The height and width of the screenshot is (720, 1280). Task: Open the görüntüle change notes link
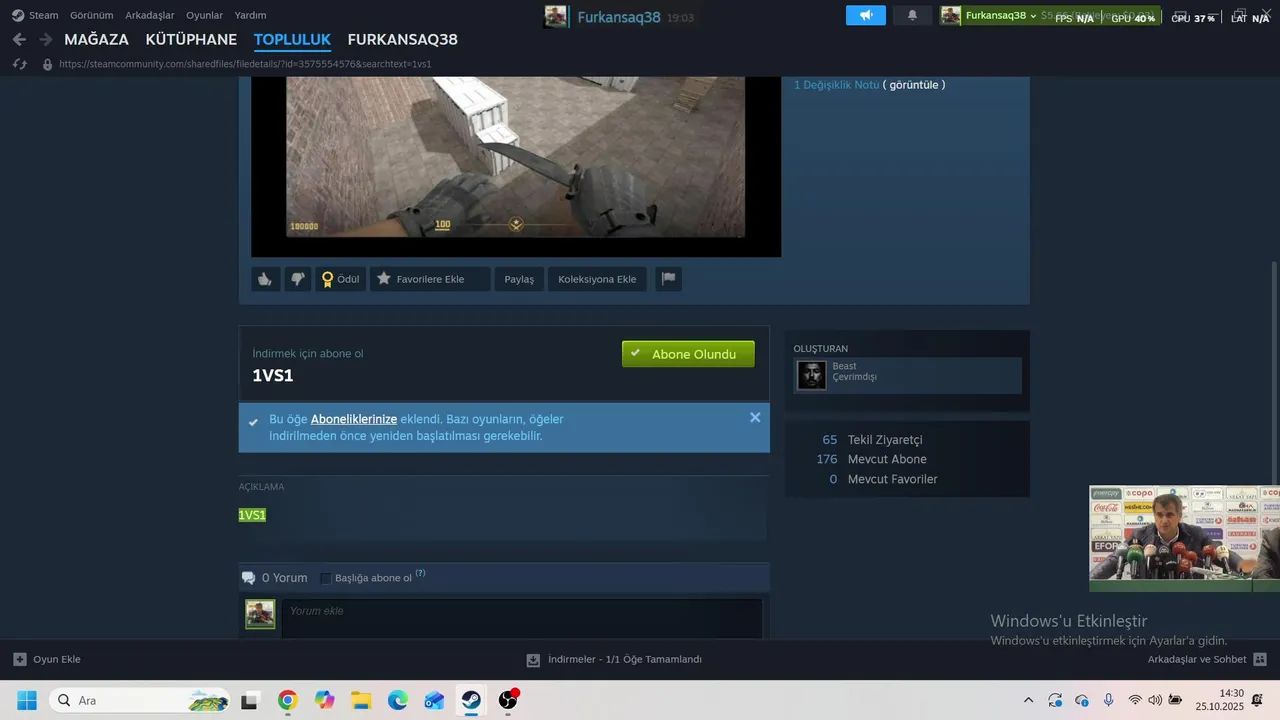tap(914, 85)
